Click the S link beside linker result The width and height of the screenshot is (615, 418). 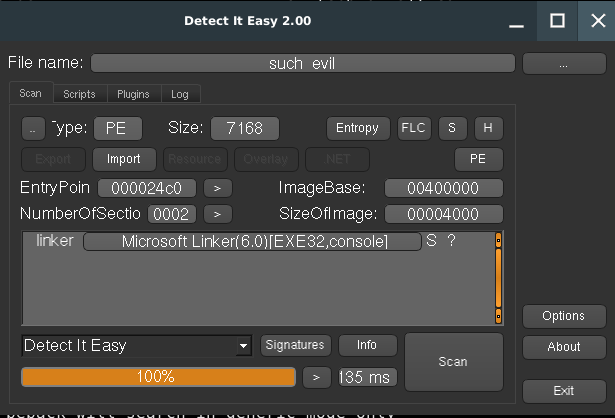tap(431, 240)
